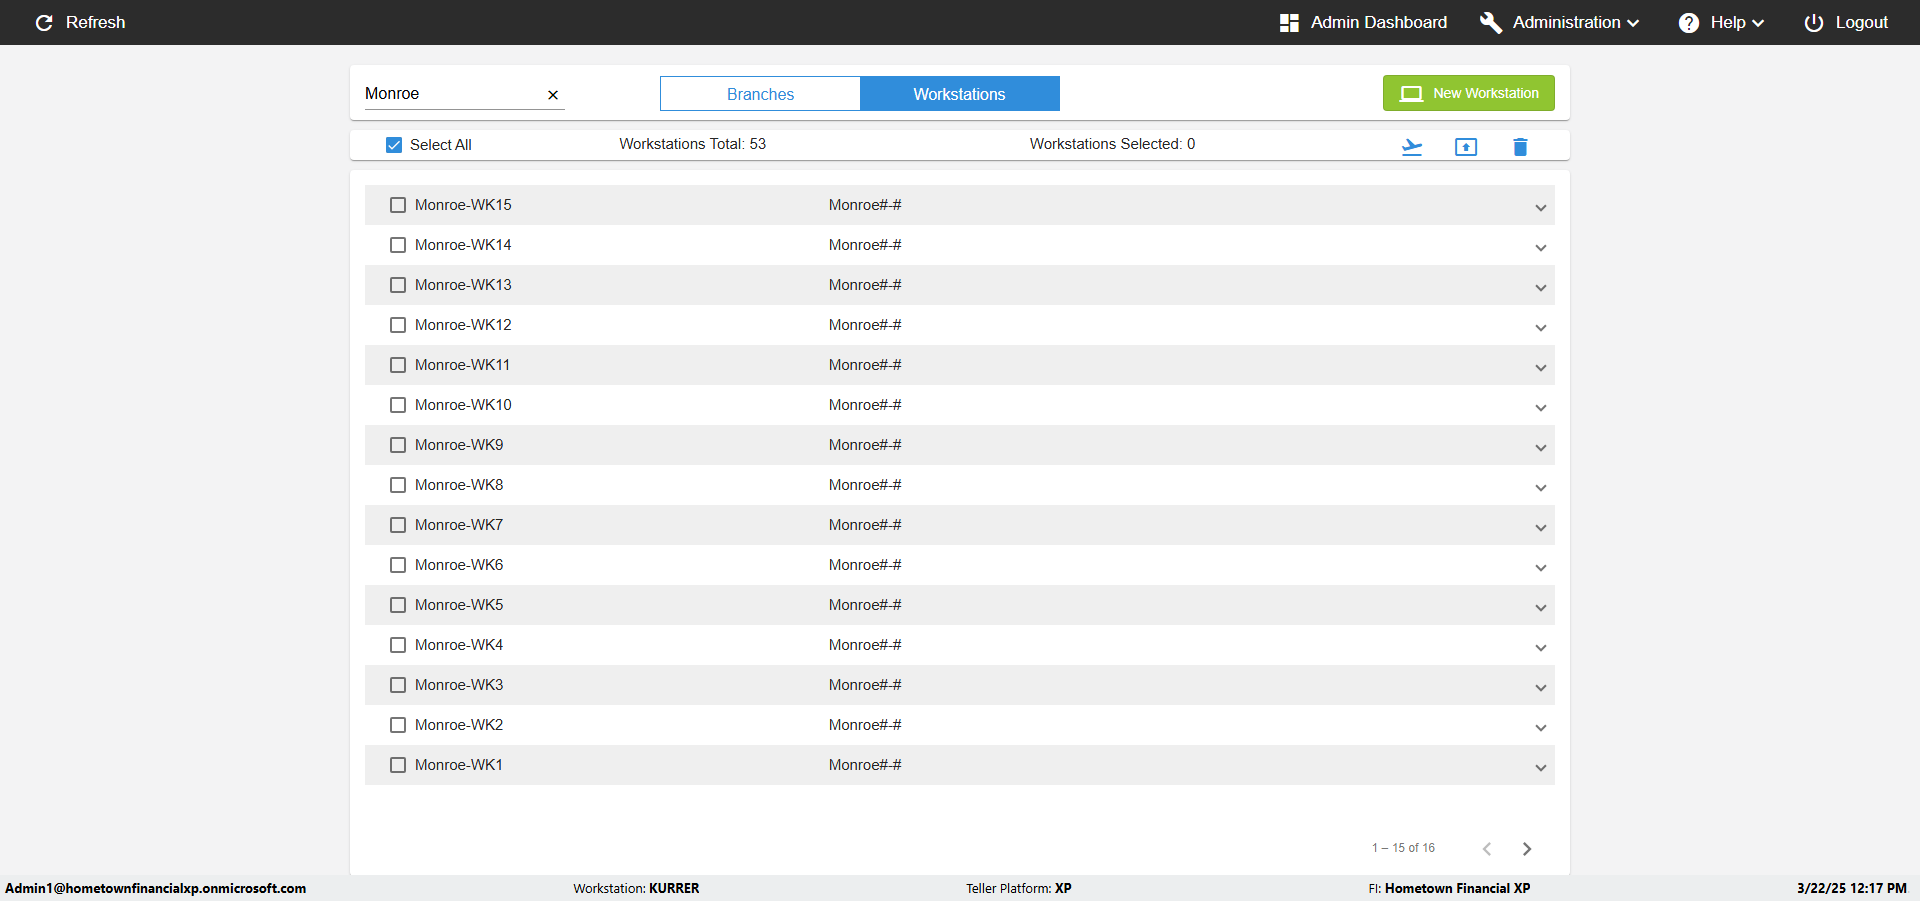The image size is (1920, 901).
Task: Expand the Monroe-WK7 row chevron
Action: pos(1541,528)
